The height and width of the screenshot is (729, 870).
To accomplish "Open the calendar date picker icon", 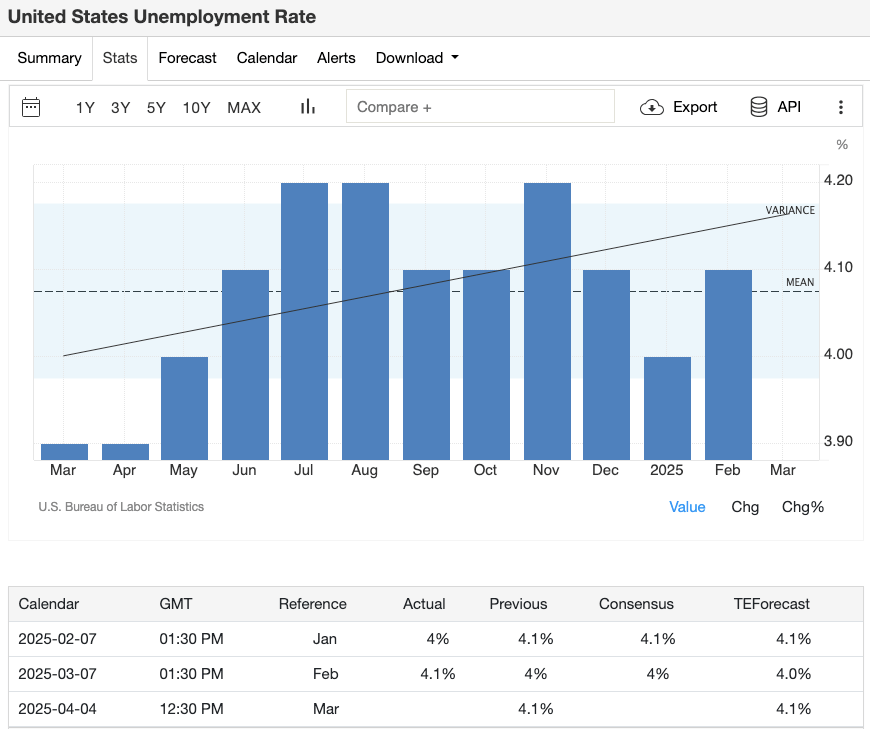I will point(30,106).
